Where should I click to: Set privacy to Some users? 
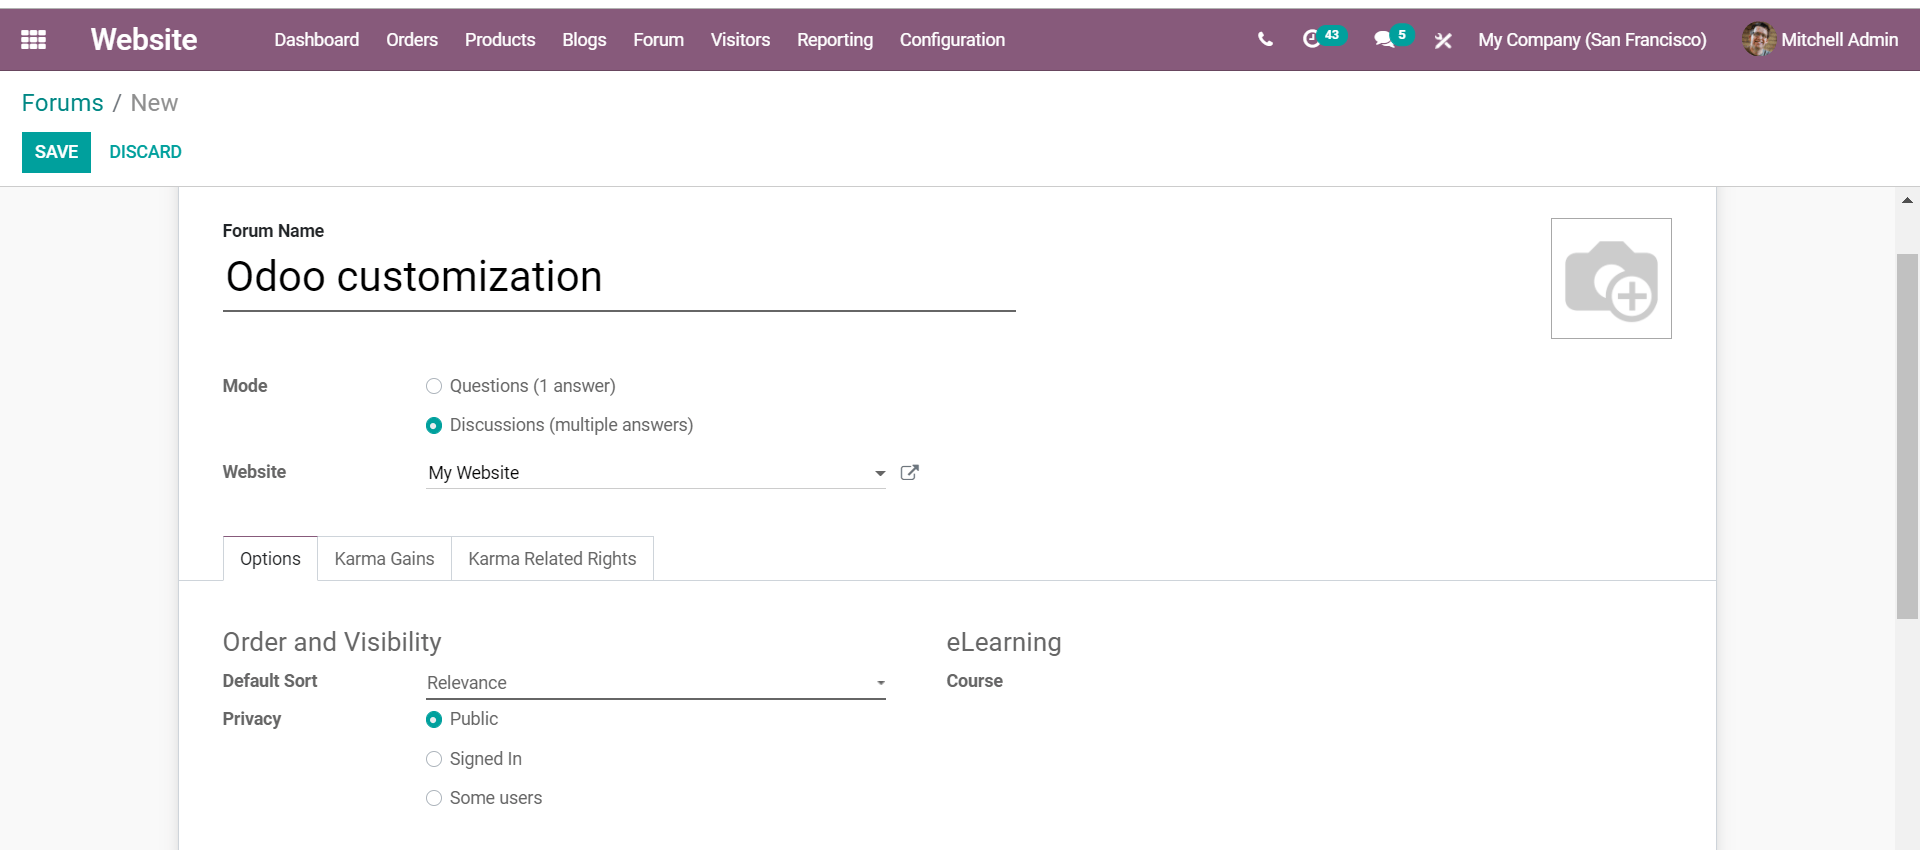[434, 798]
